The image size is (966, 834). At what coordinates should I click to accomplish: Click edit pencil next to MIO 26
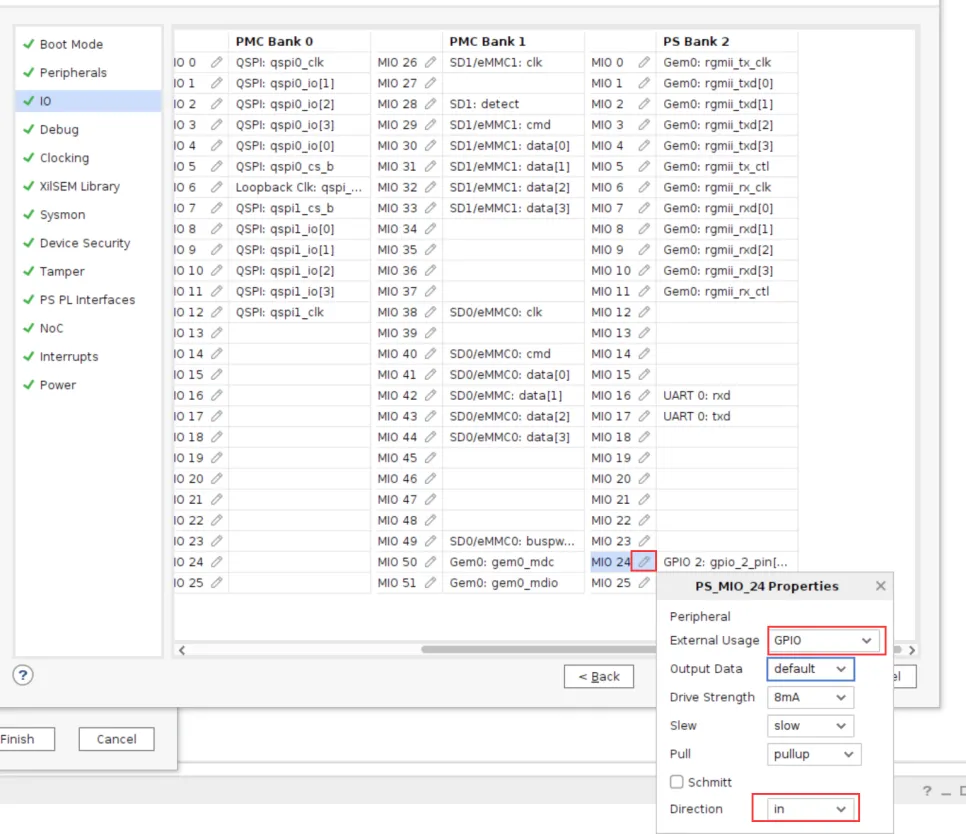click(x=430, y=63)
